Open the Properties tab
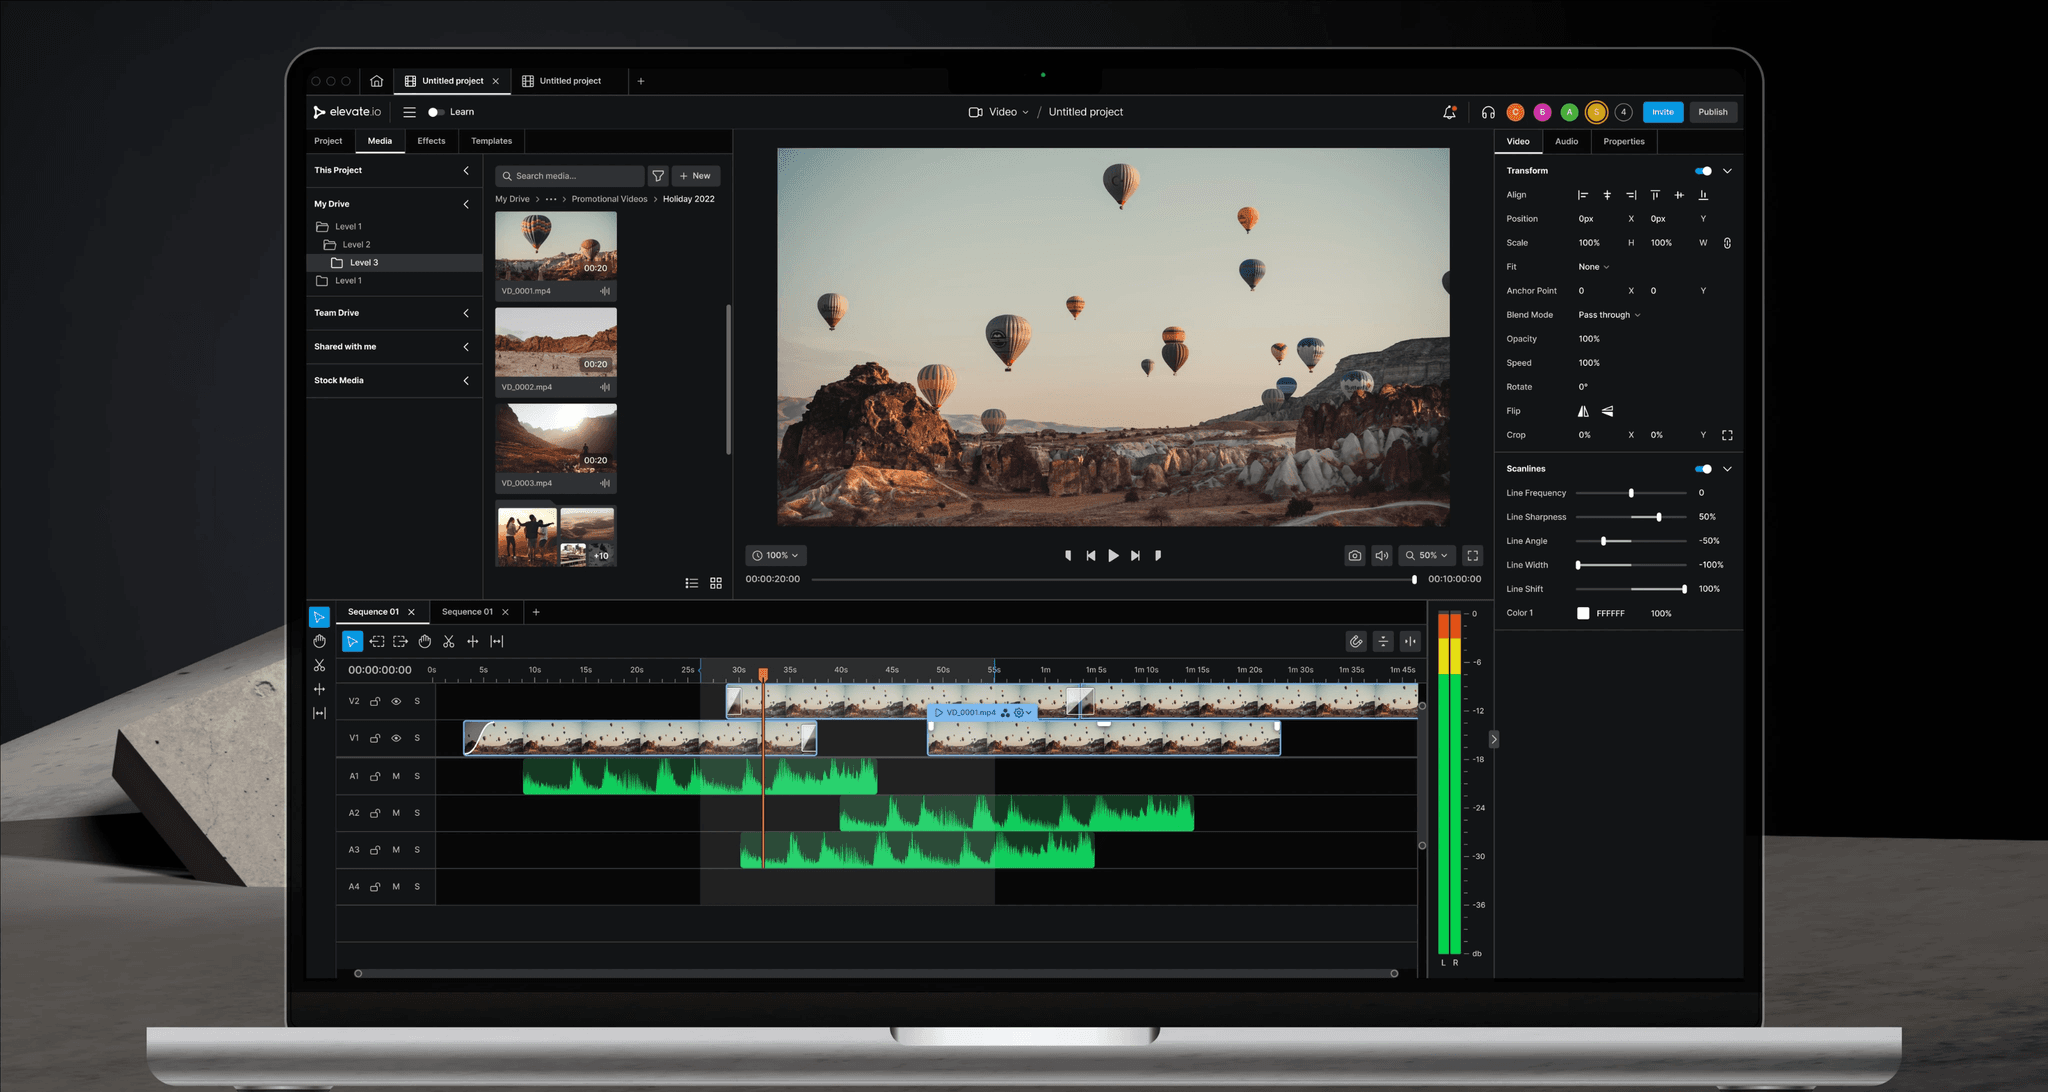This screenshot has height=1092, width=2048. [1623, 141]
